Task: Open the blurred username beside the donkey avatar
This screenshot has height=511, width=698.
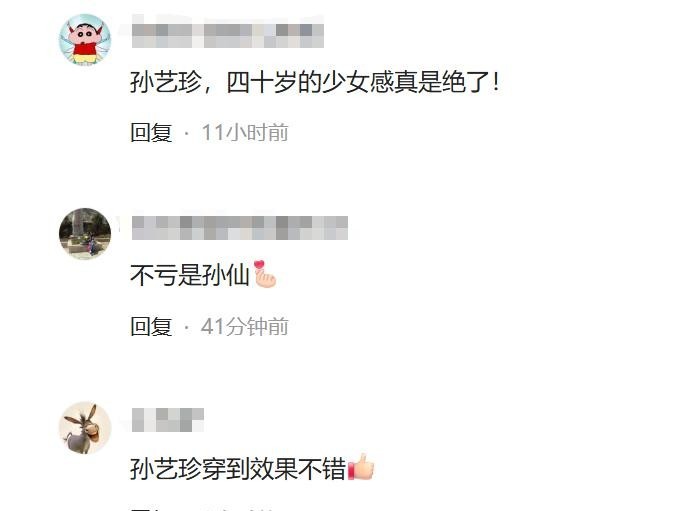Action: click(168, 420)
